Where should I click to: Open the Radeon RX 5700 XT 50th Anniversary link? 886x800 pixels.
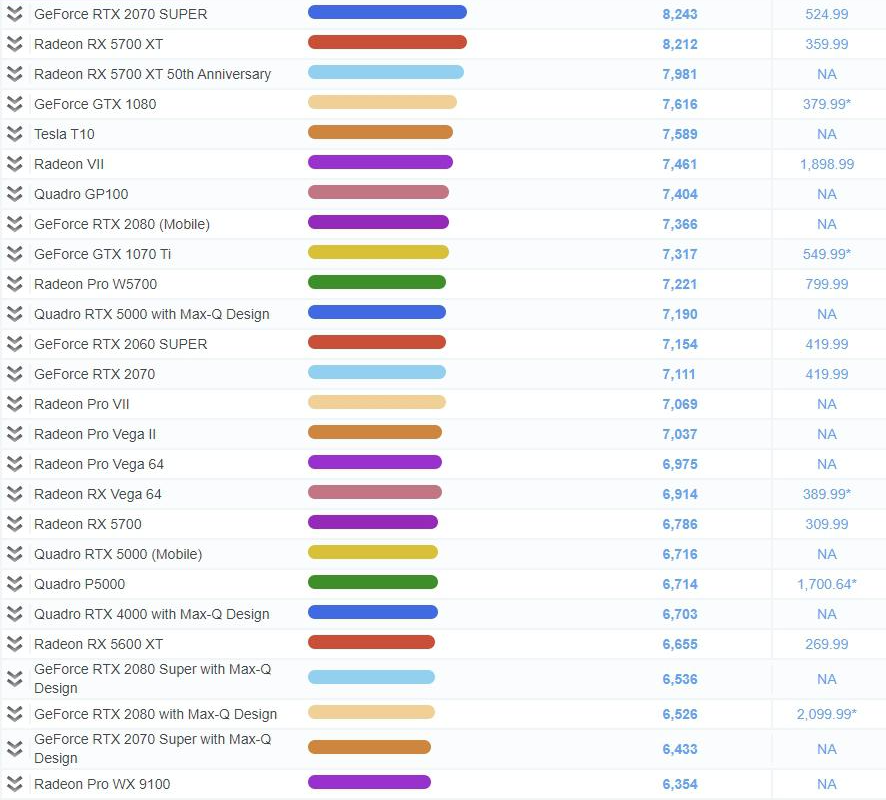pyautogui.click(x=153, y=74)
